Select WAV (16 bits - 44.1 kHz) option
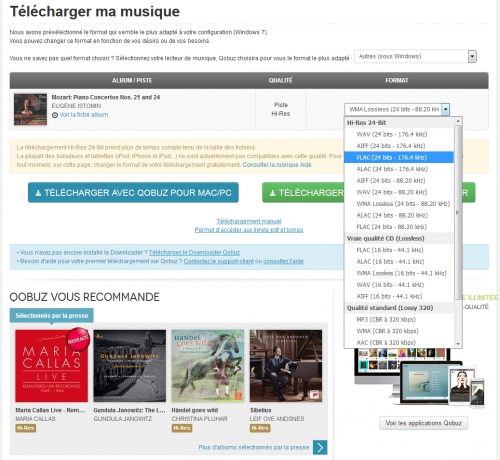 click(399, 285)
